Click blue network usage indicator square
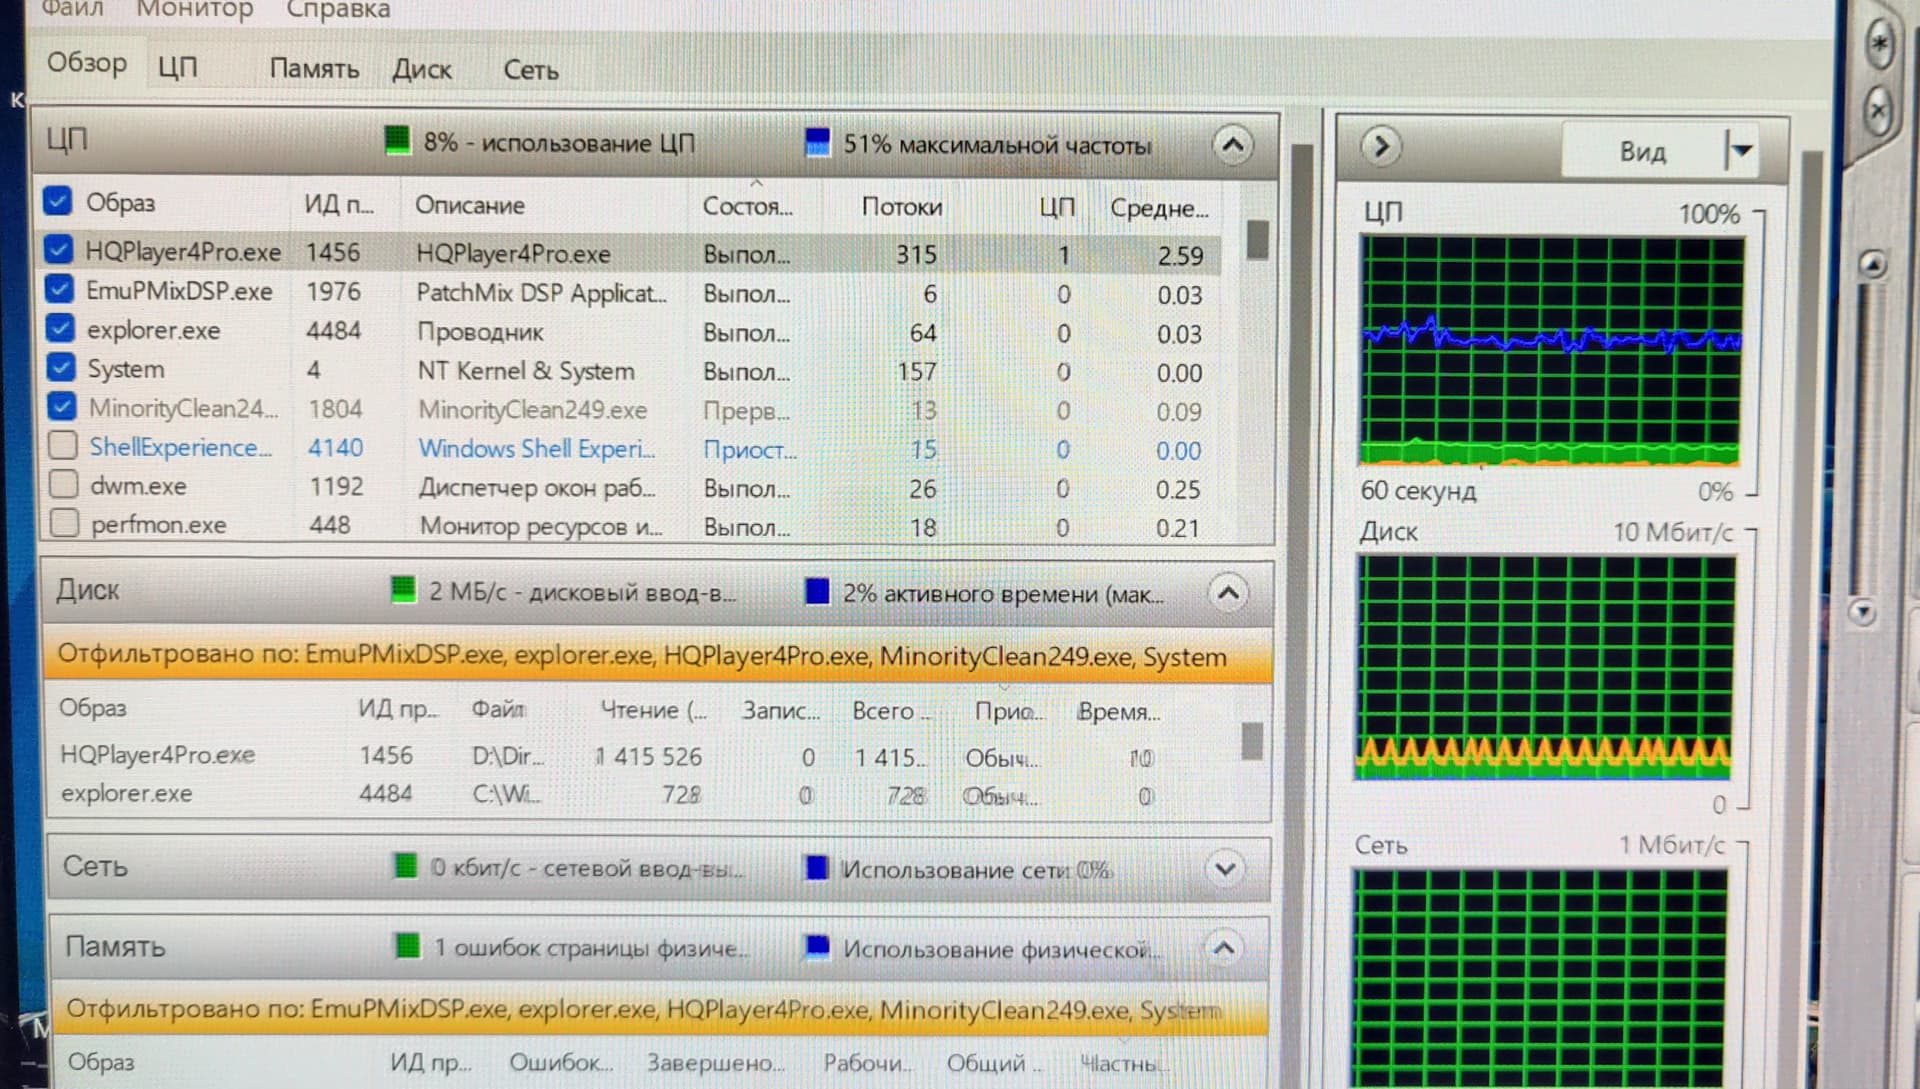Viewport: 1920px width, 1089px height. pos(817,868)
